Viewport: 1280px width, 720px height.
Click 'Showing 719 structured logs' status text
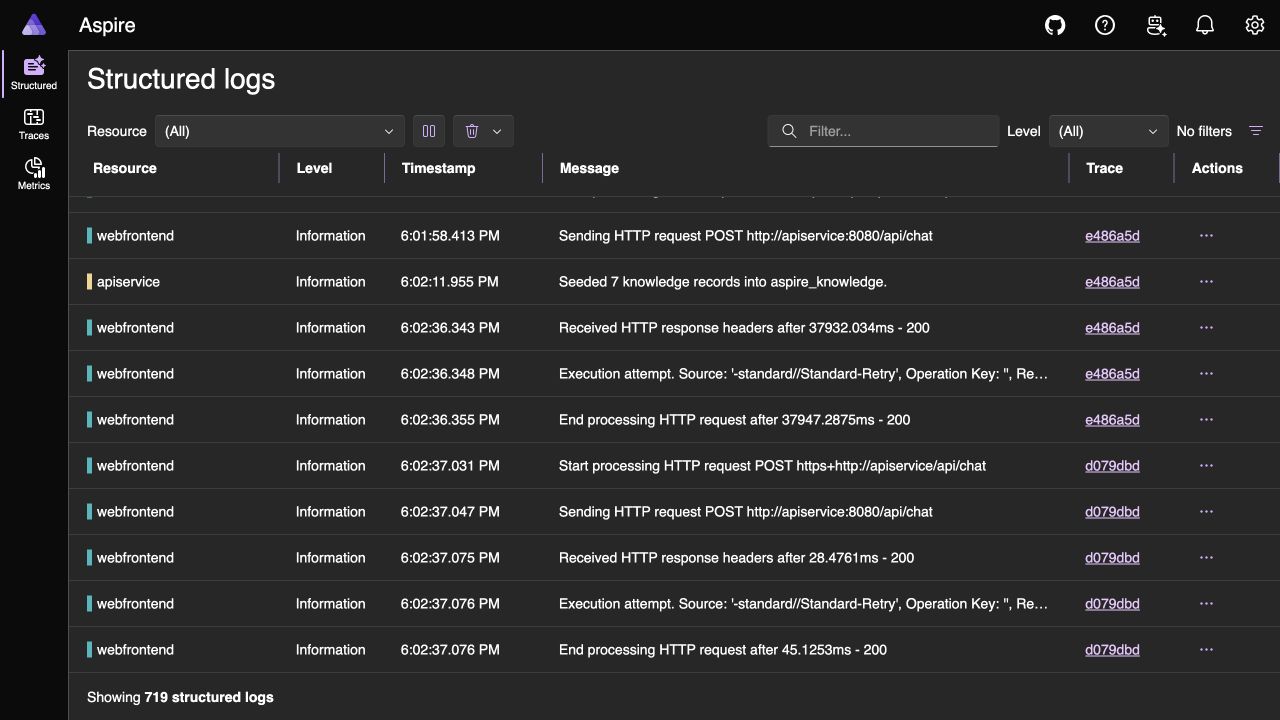pyautogui.click(x=180, y=697)
